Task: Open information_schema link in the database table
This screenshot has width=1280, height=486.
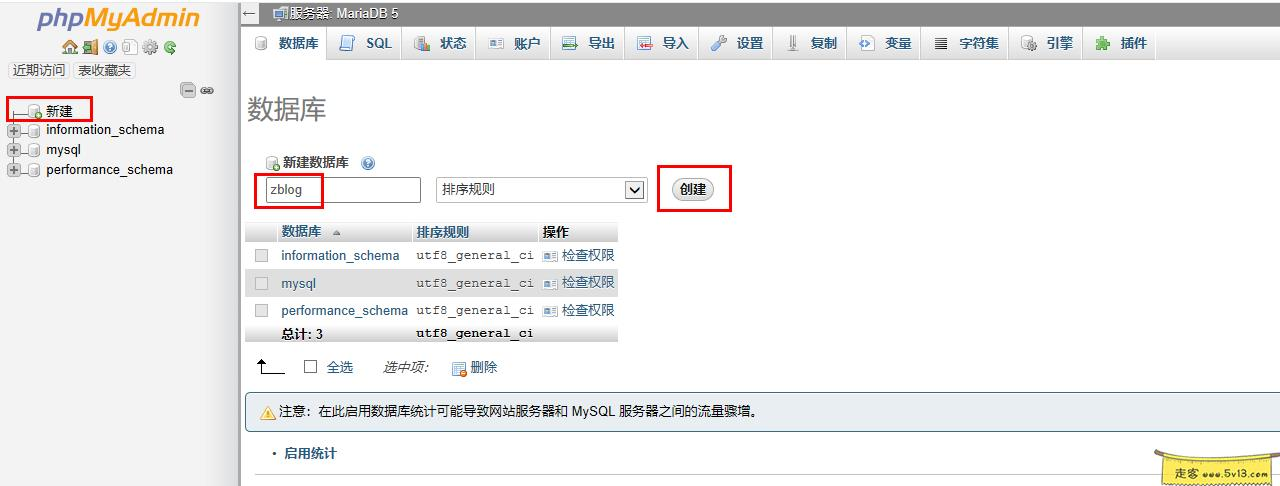Action: tap(340, 256)
